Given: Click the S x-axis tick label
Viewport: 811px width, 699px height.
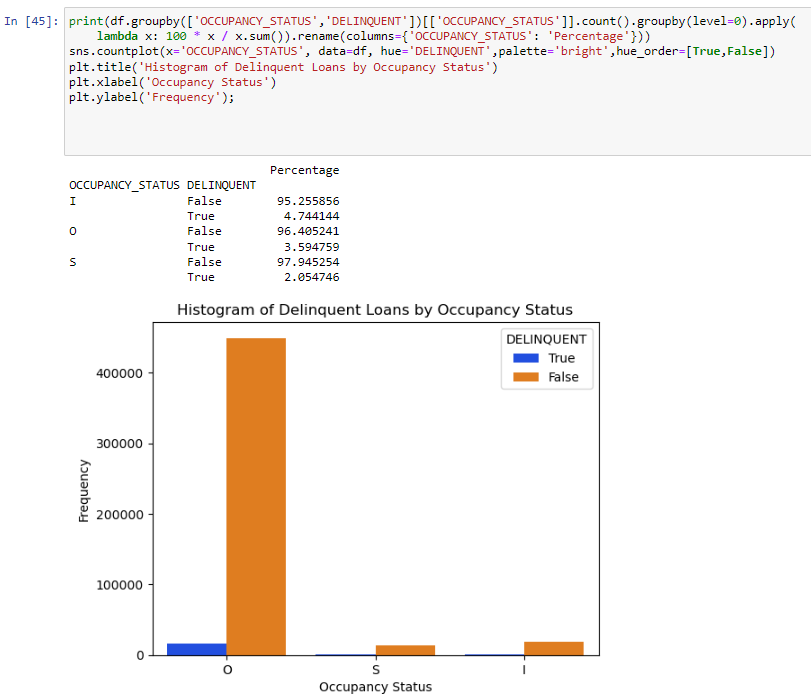Looking at the screenshot, I should 376,670.
